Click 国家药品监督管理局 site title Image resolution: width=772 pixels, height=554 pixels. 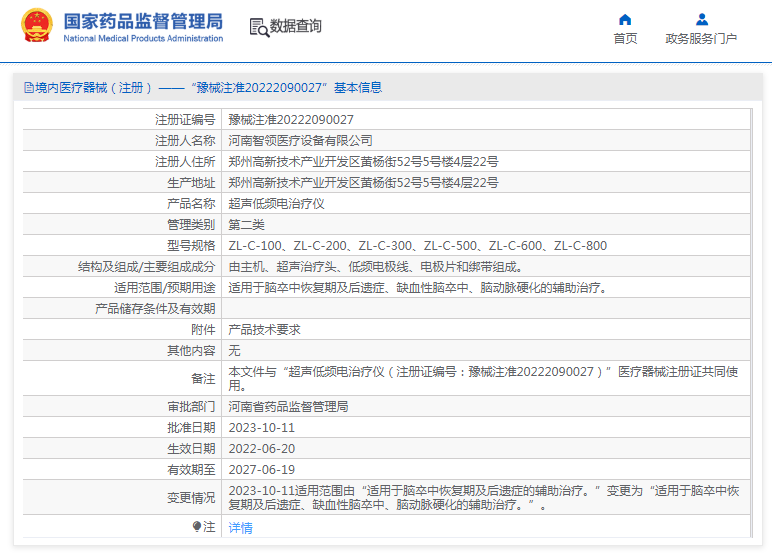(143, 21)
